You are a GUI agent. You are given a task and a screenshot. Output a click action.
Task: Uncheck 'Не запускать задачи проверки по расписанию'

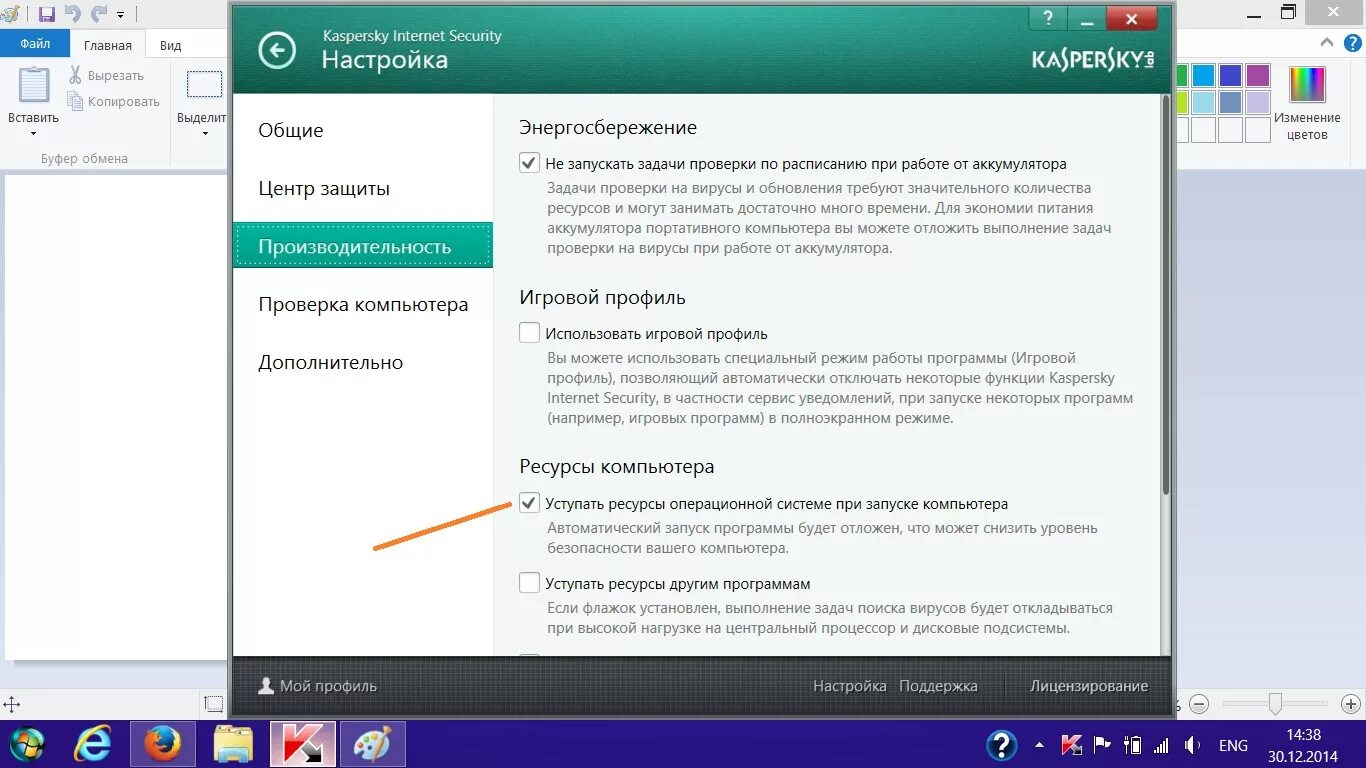coord(530,163)
